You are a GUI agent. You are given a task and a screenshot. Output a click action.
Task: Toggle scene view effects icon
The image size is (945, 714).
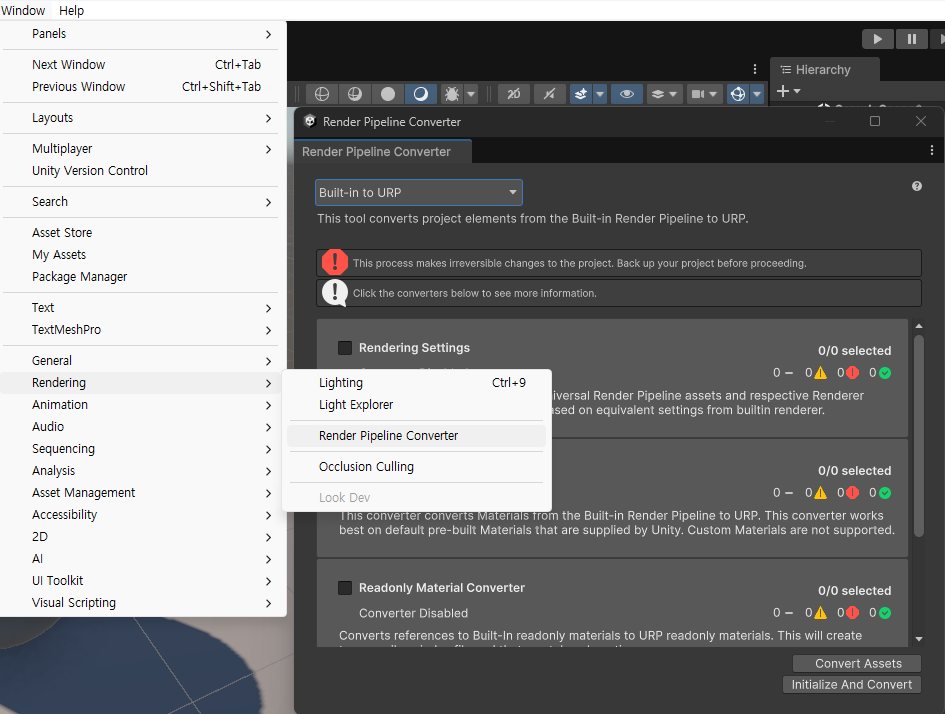[x=581, y=94]
